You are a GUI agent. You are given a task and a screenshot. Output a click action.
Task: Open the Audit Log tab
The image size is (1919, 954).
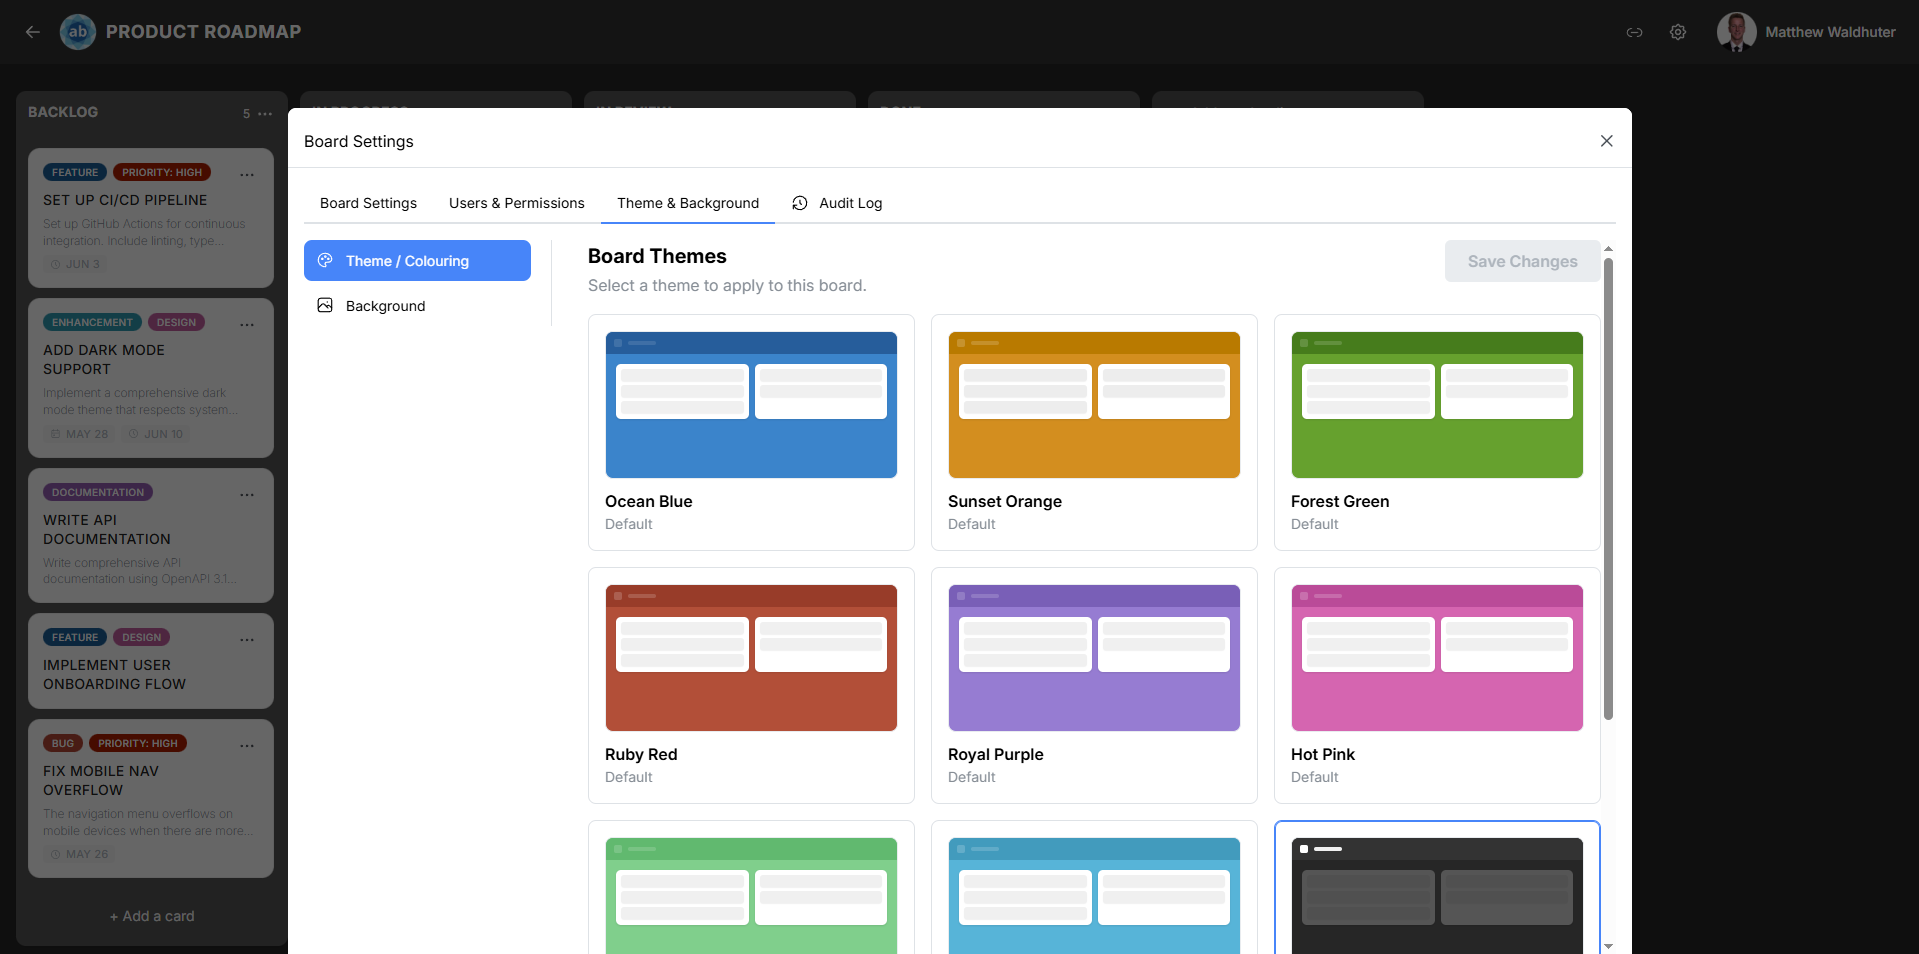coord(836,203)
